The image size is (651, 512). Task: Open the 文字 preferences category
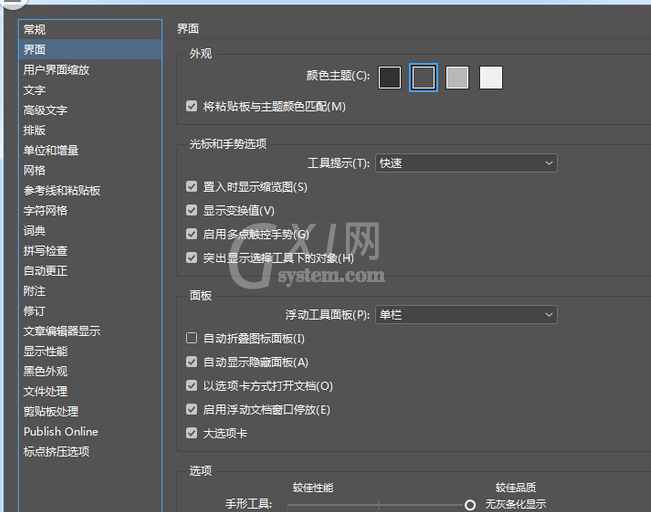[90, 90]
